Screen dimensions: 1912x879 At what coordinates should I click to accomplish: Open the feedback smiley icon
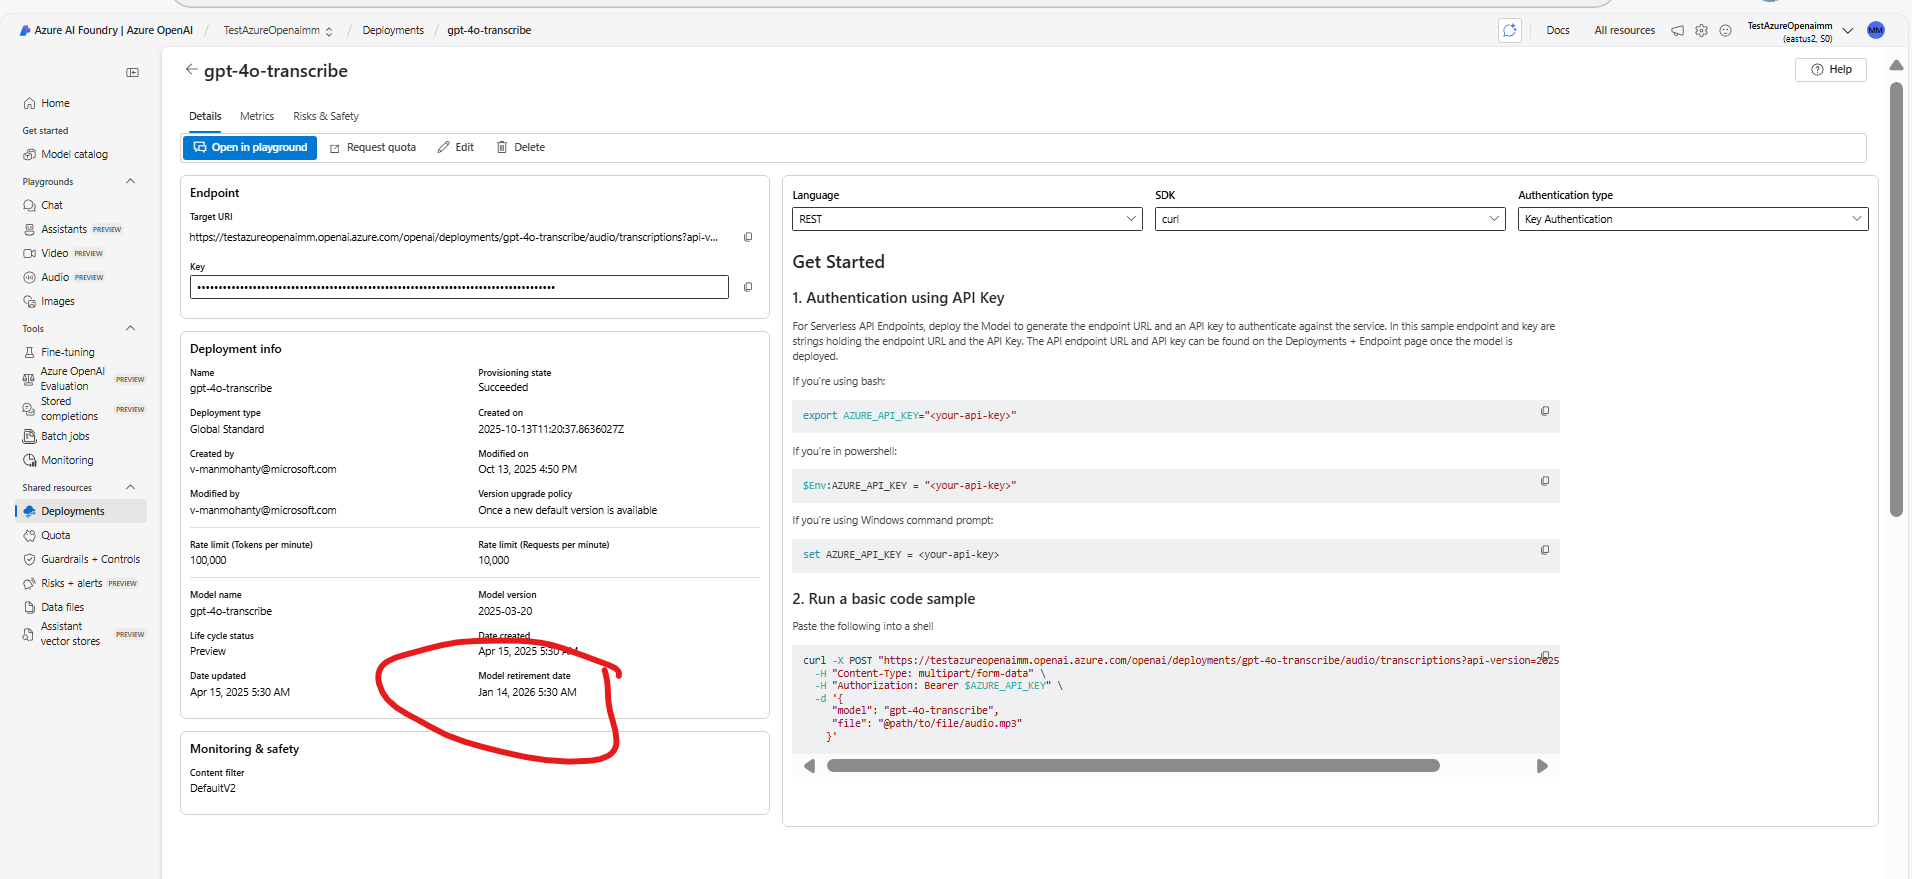point(1725,31)
